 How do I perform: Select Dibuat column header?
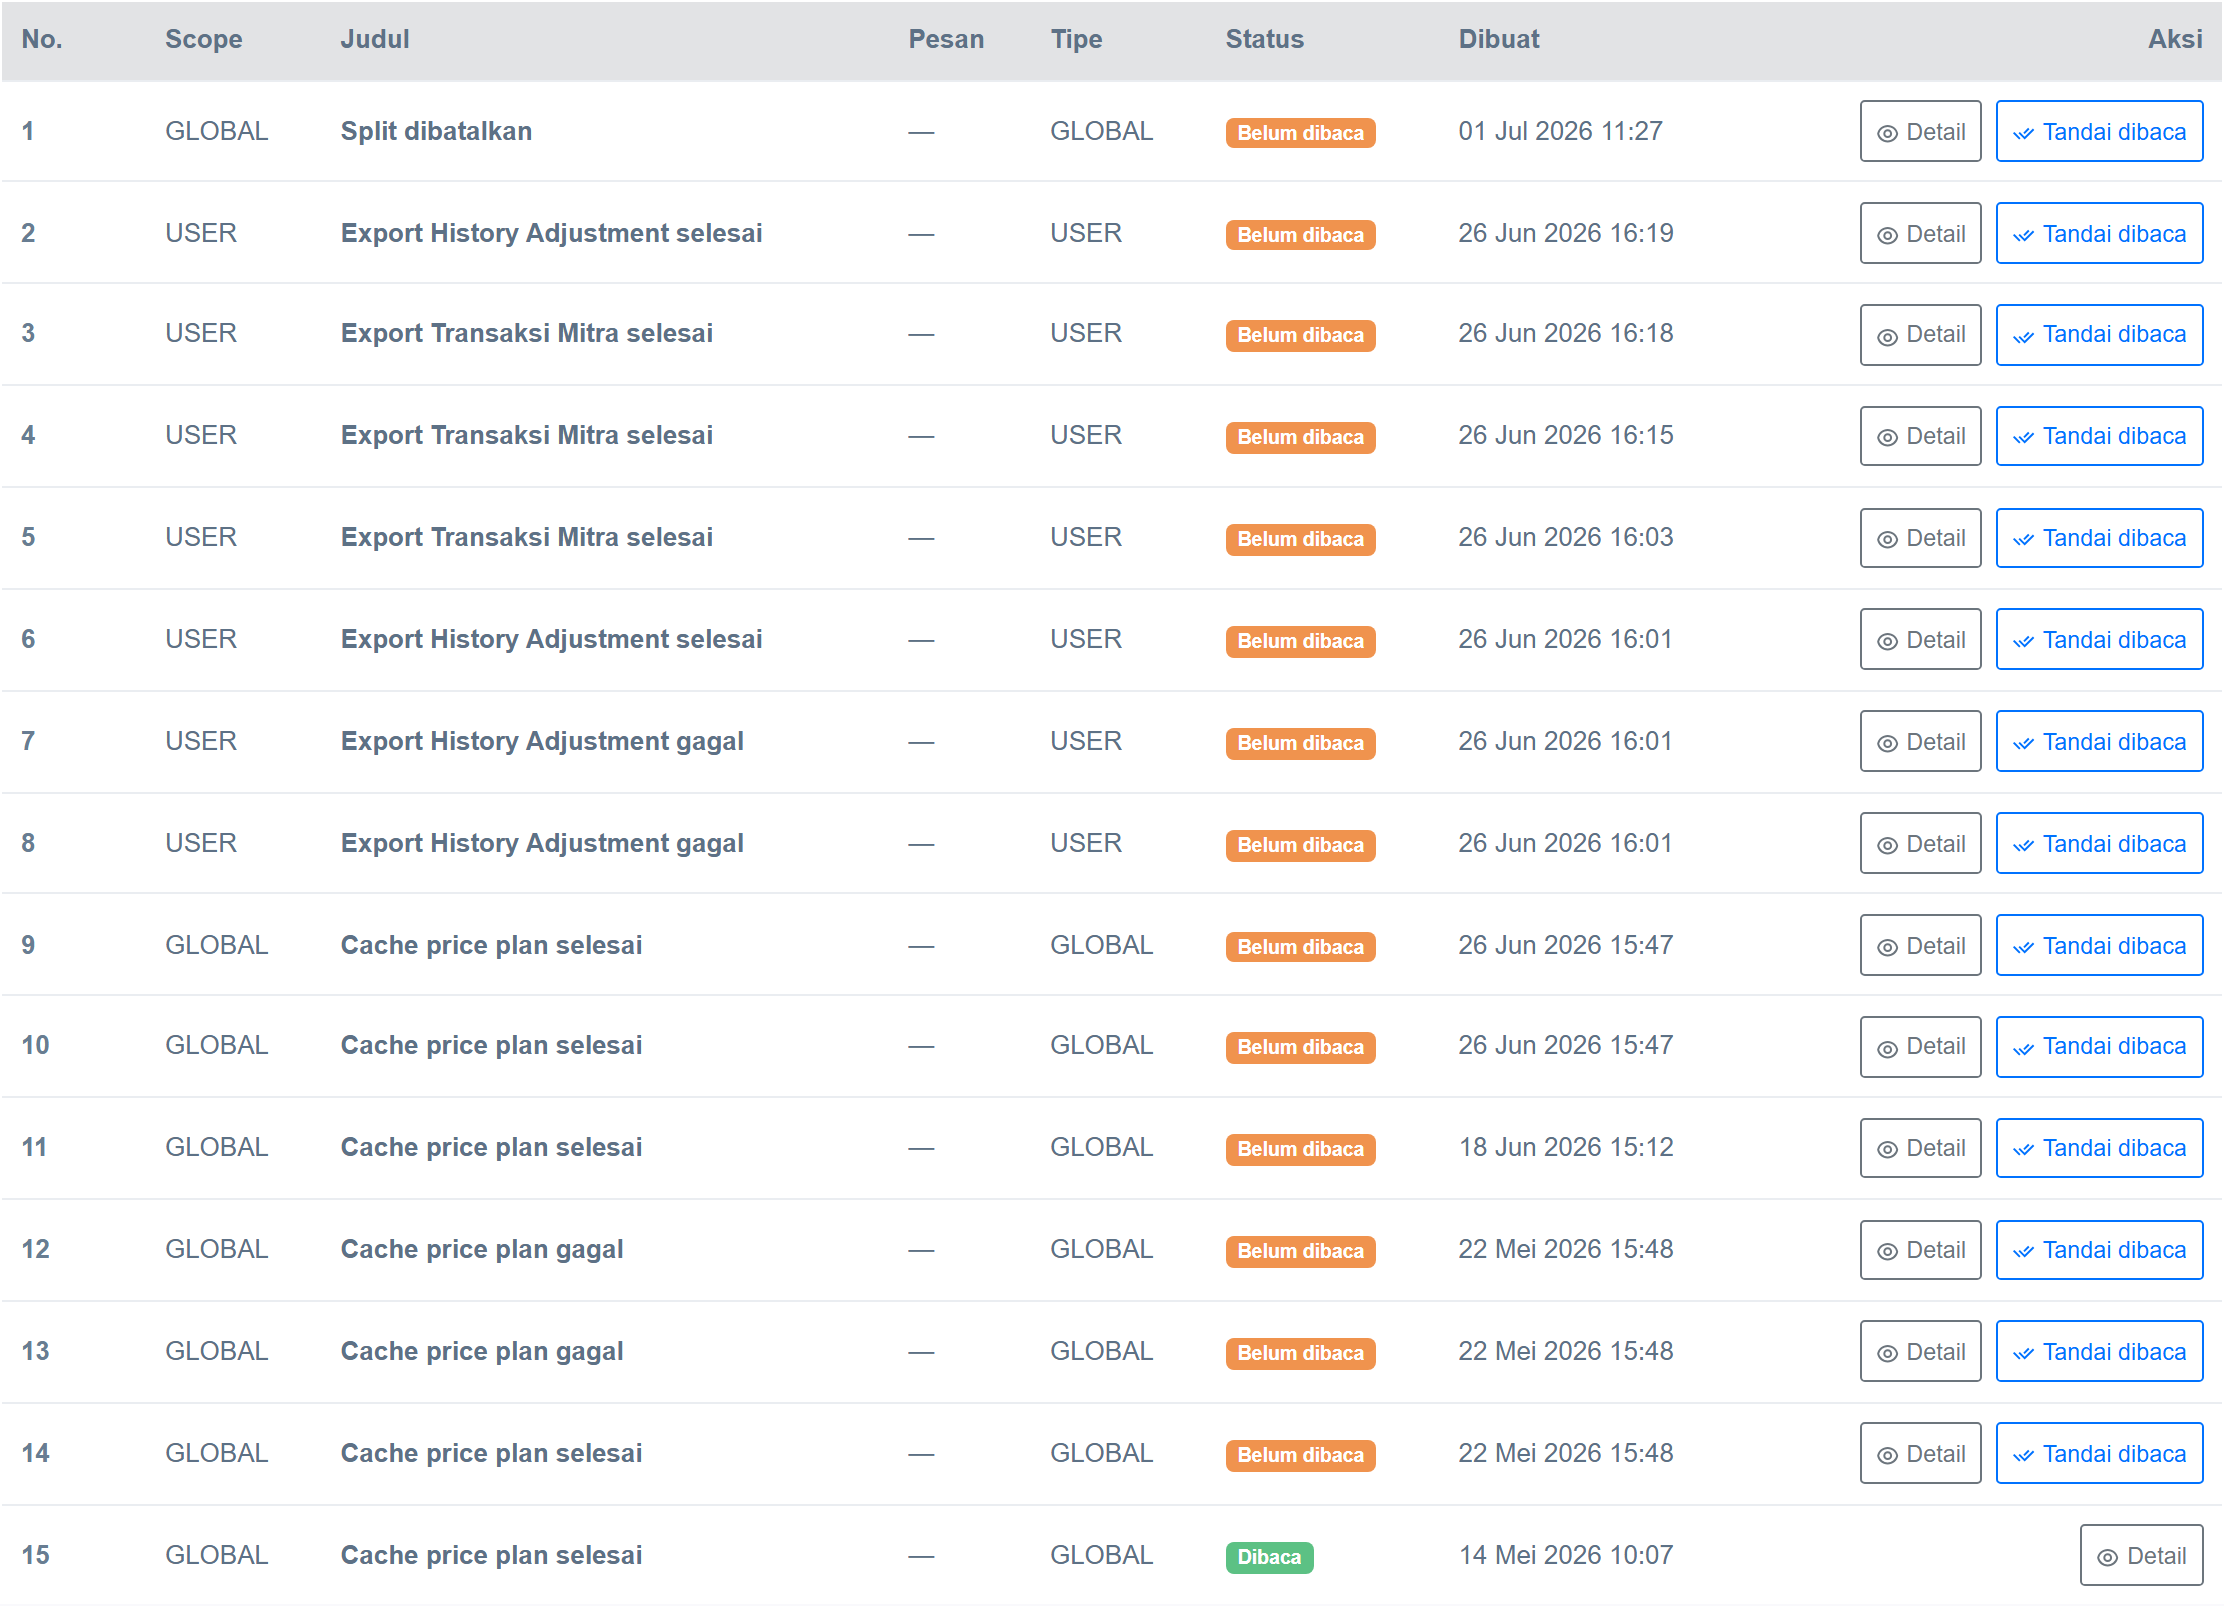pos(1498,39)
